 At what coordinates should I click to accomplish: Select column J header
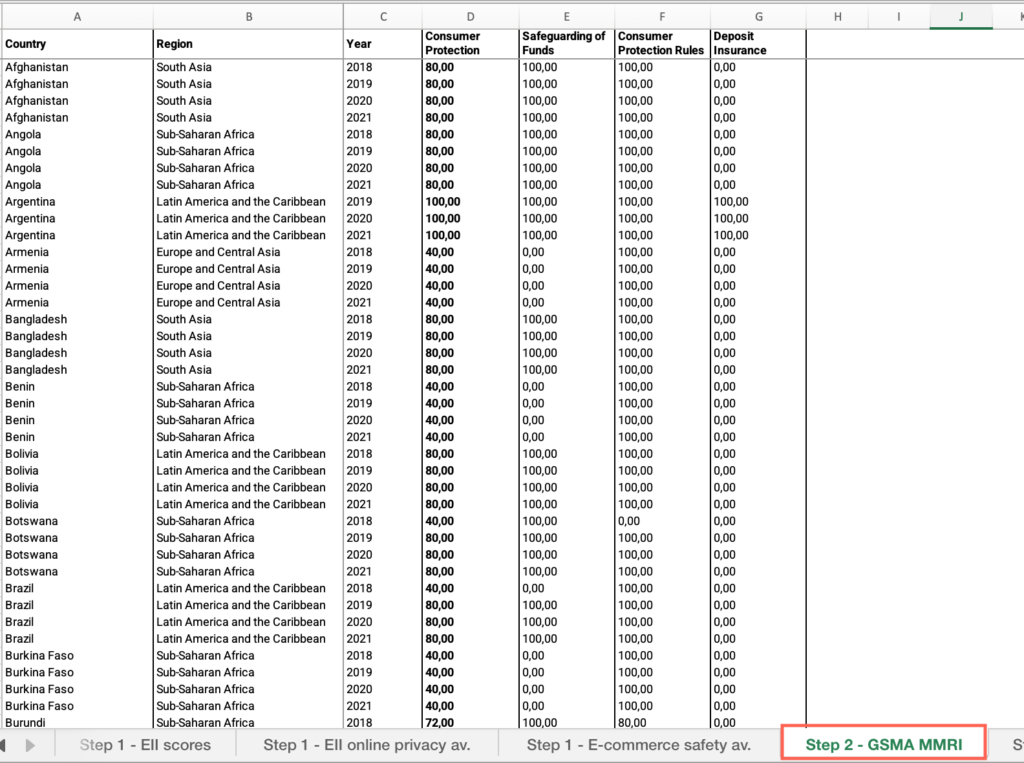(961, 17)
